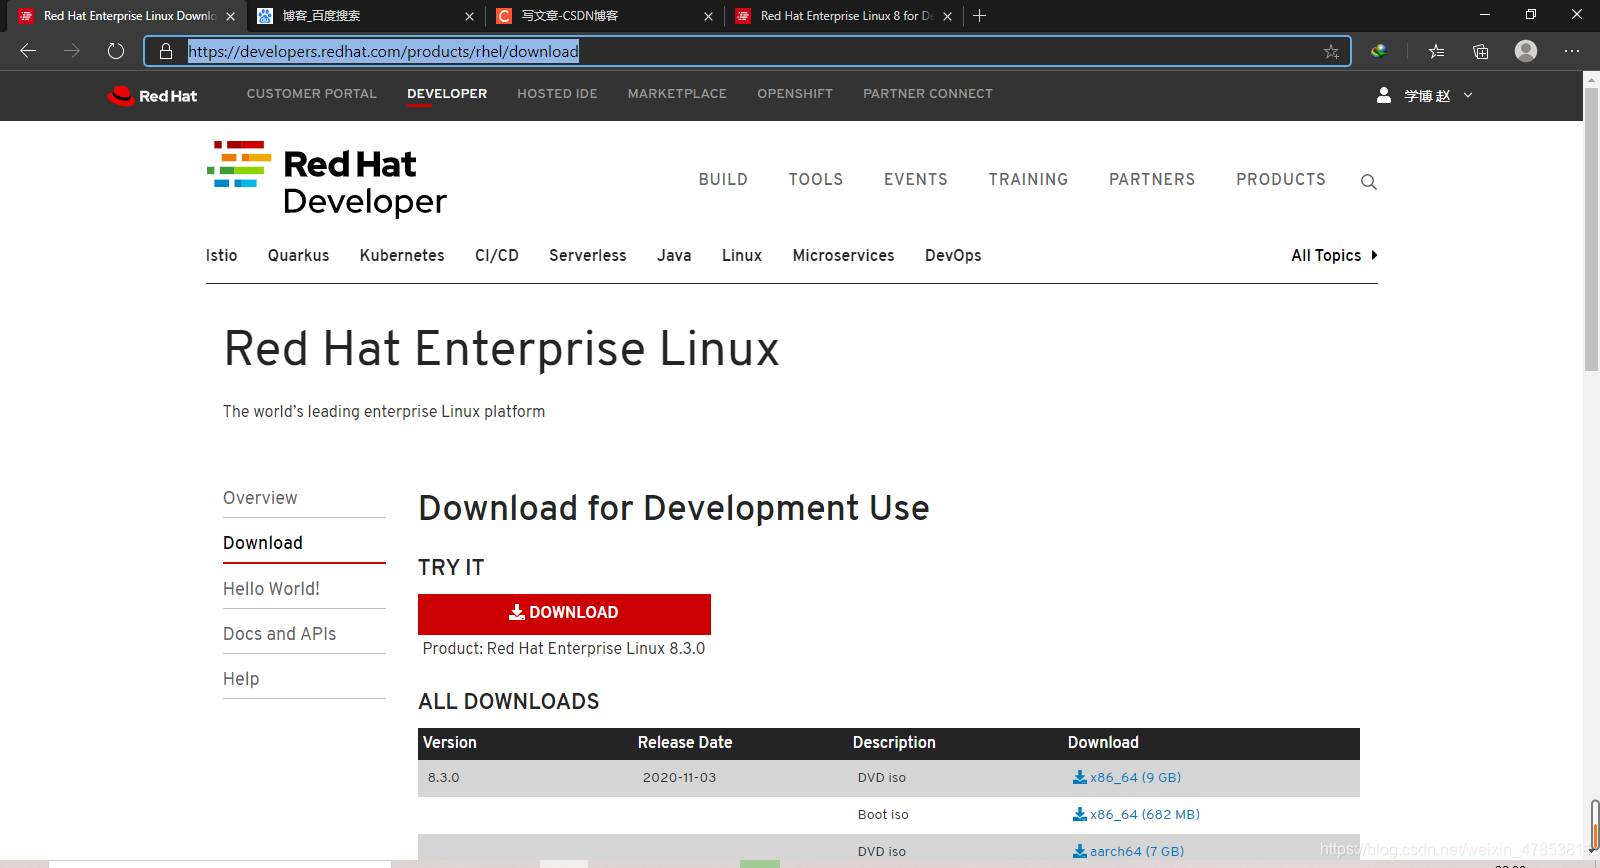Viewport: 1600px width, 868px height.
Task: Open Help in the sidebar
Action: 241,679
